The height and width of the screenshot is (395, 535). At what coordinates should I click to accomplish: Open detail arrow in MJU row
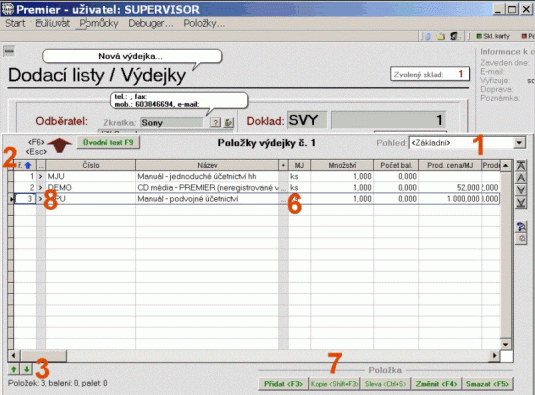tap(41, 176)
